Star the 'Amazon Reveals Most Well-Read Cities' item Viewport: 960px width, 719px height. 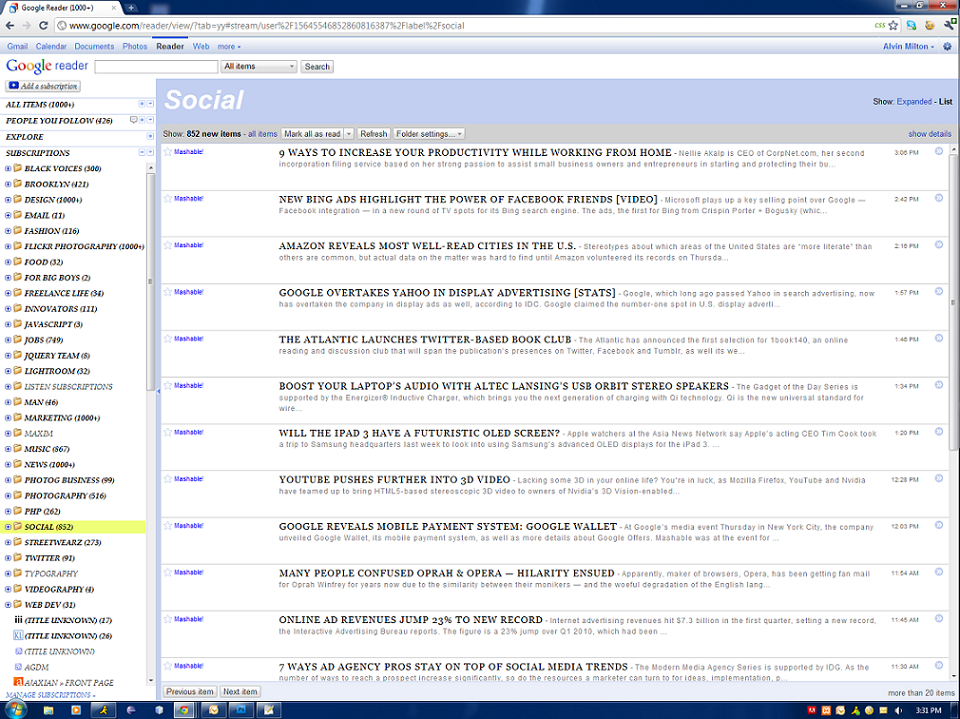[168, 245]
